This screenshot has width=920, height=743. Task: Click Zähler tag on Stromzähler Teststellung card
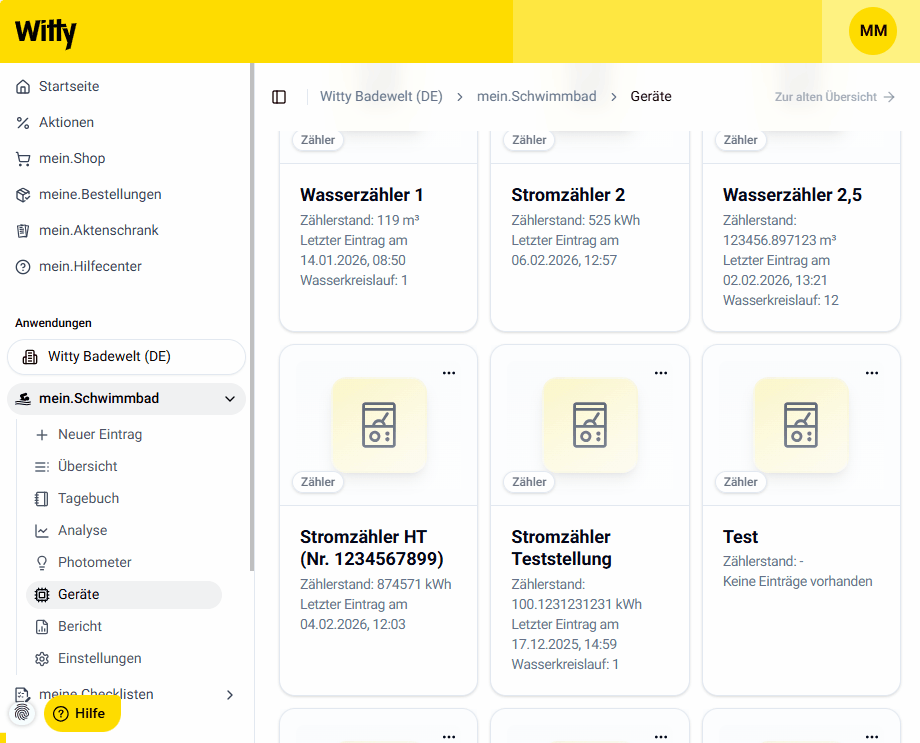pos(529,482)
